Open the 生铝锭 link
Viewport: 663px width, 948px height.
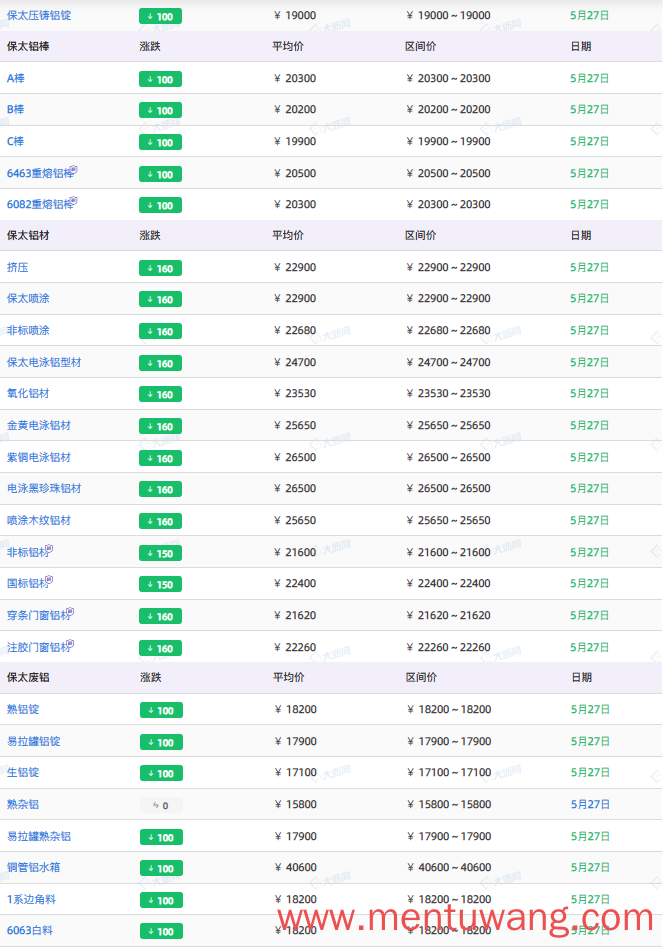pos(23,772)
